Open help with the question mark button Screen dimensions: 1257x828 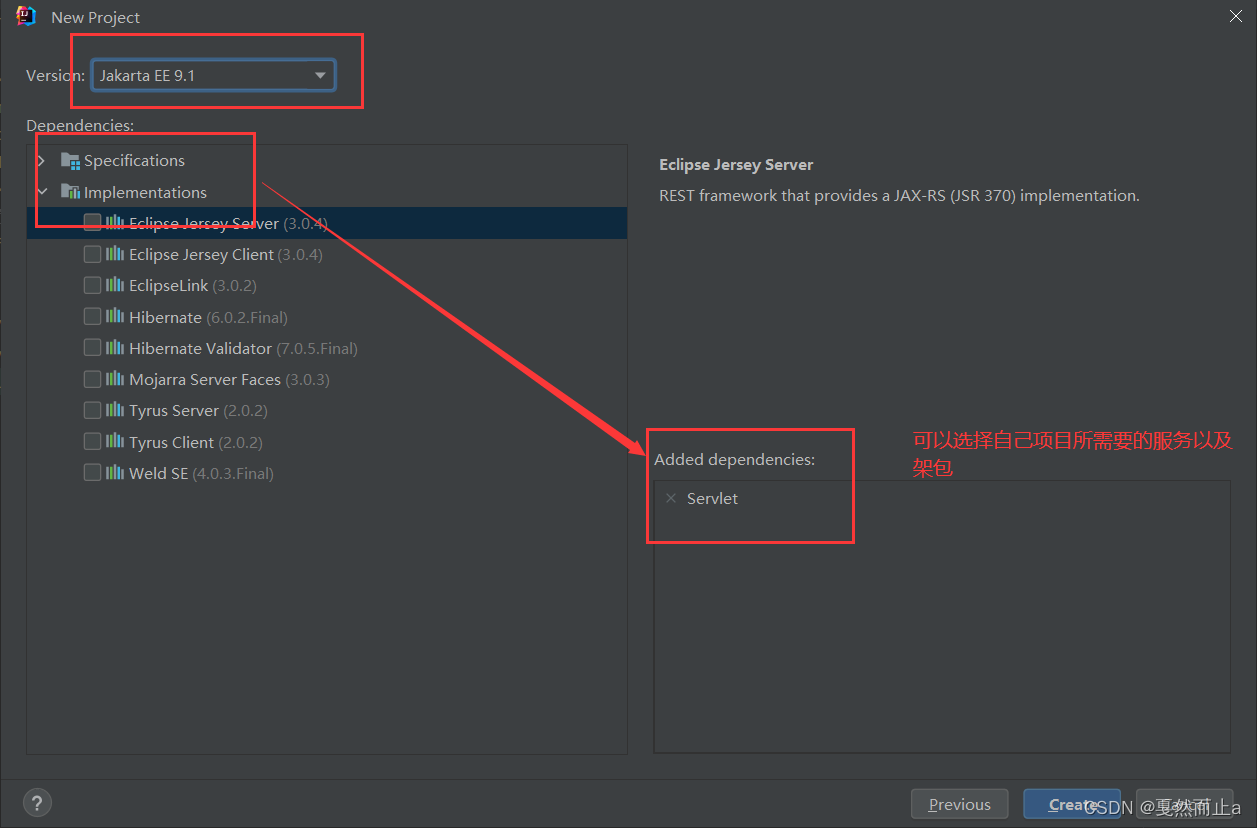37,802
